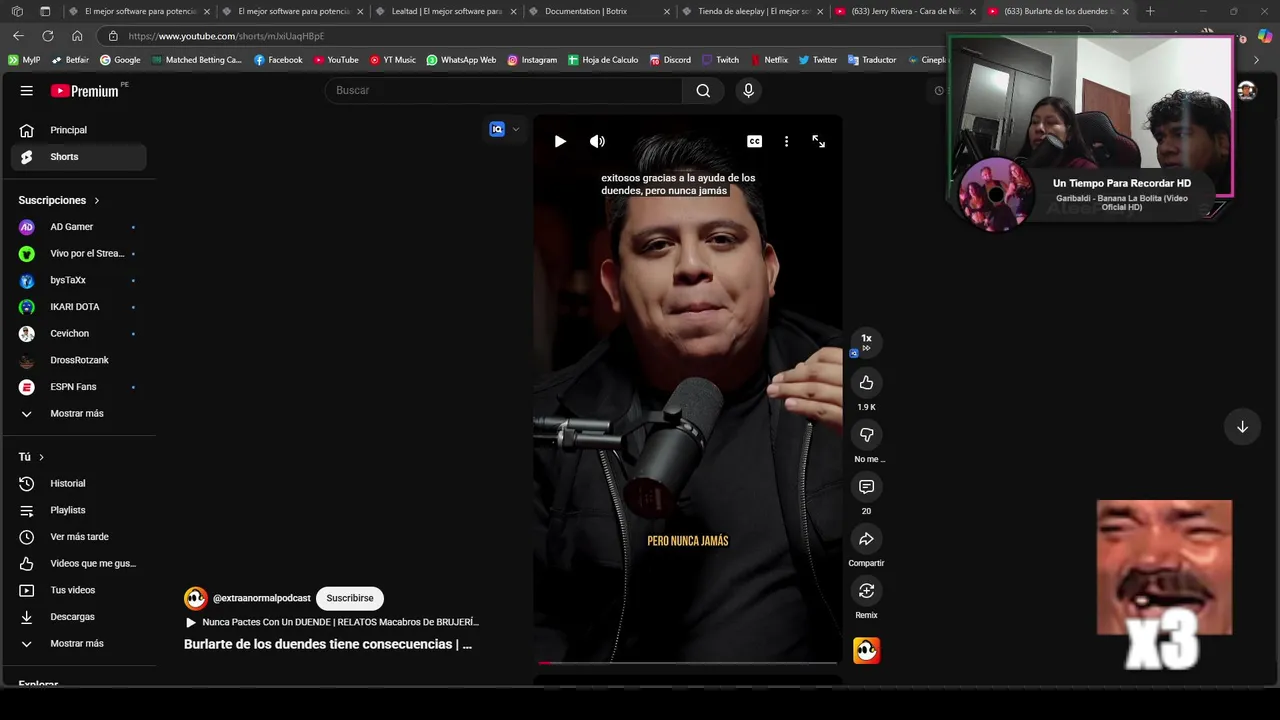Image resolution: width=1280 pixels, height=720 pixels.
Task: Open WhatsApp Web bookmark
Action: 461,60
